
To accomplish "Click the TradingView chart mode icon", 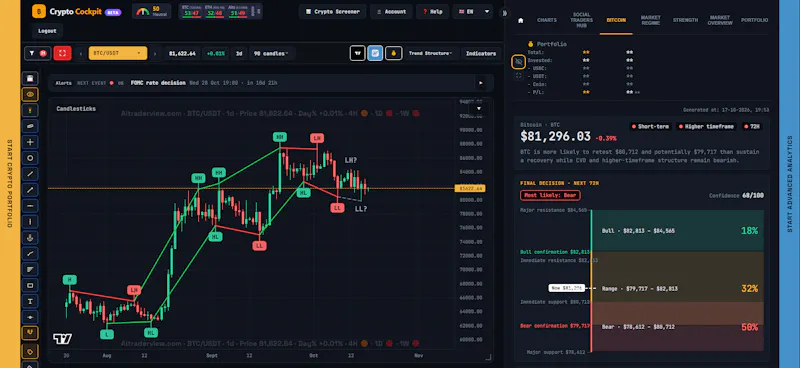I will (358, 53).
